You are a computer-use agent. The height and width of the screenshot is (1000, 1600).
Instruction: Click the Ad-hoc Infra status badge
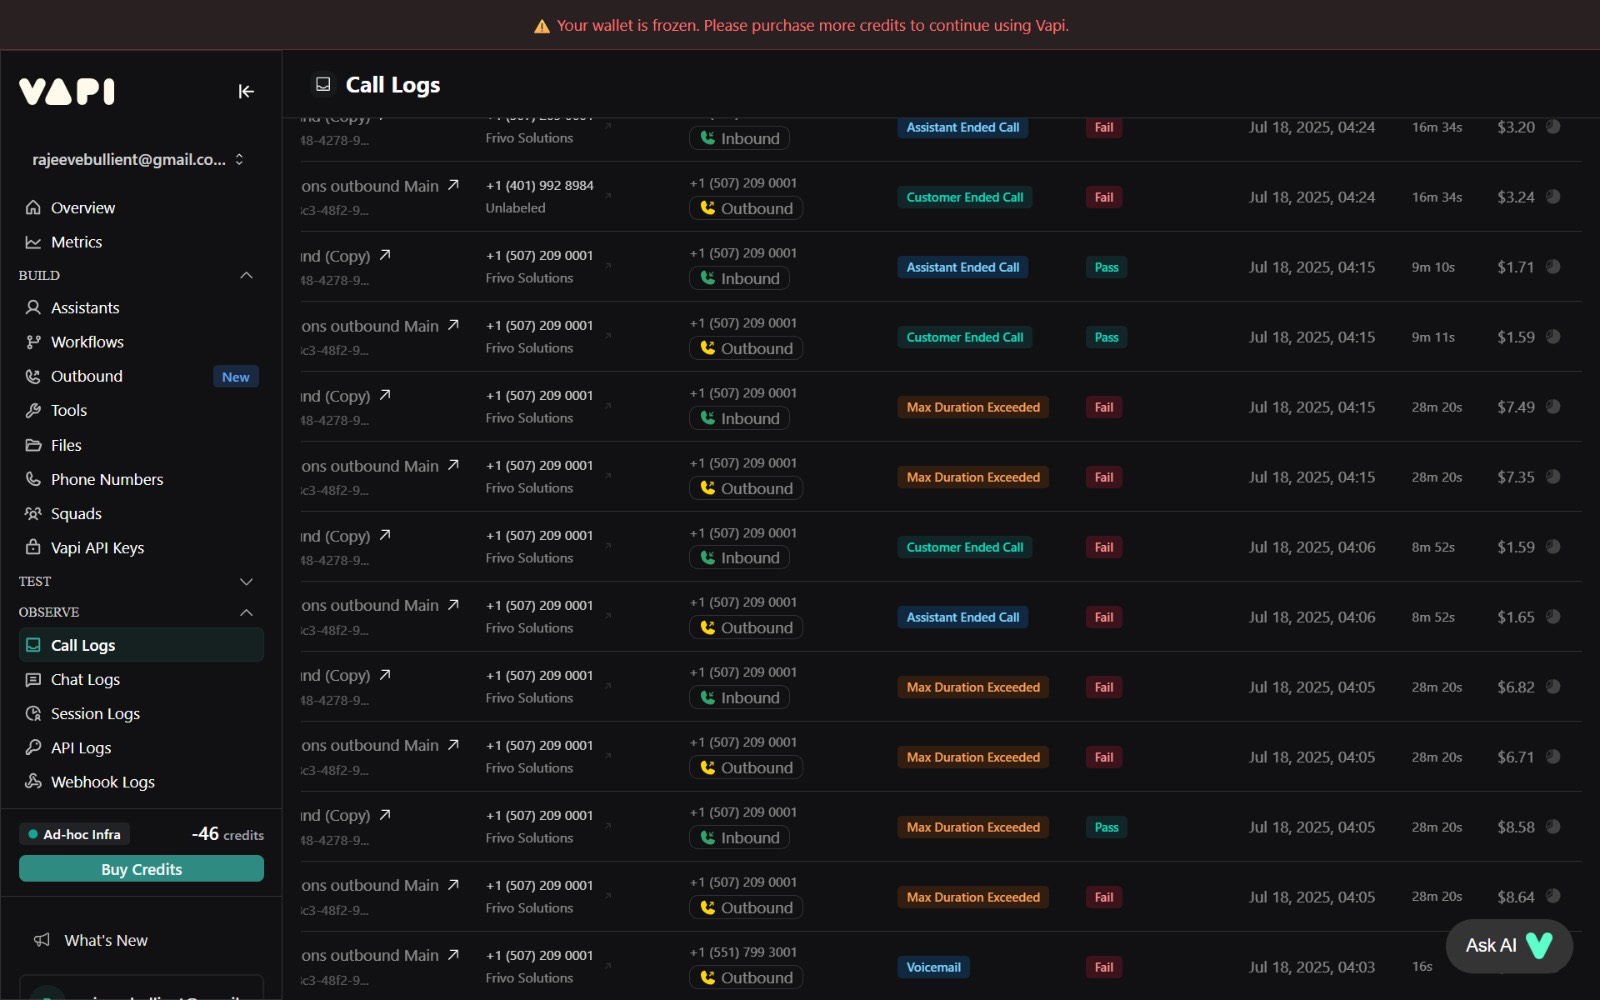click(x=75, y=834)
